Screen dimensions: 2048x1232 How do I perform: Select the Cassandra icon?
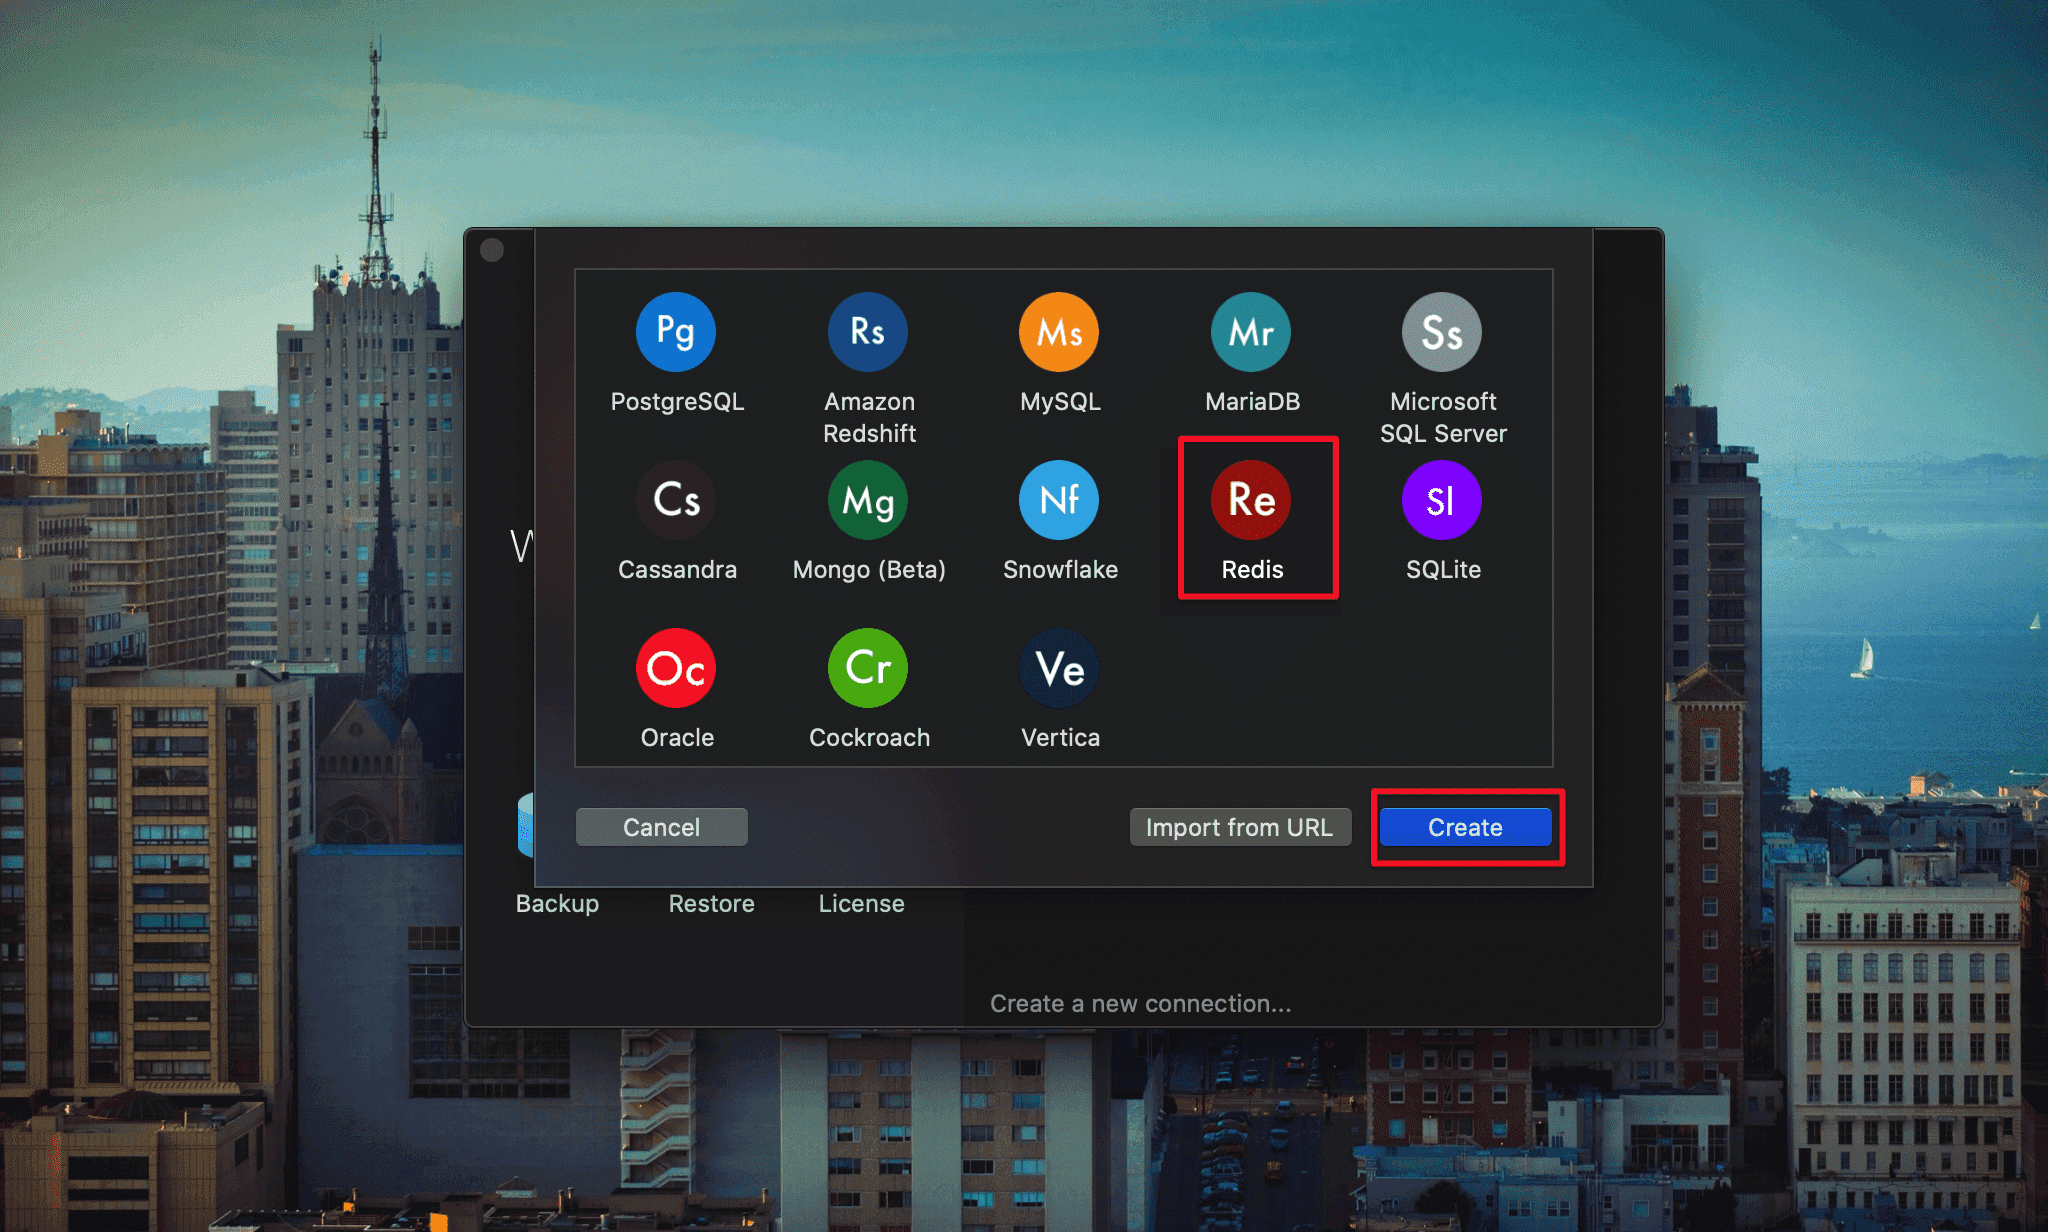click(676, 500)
